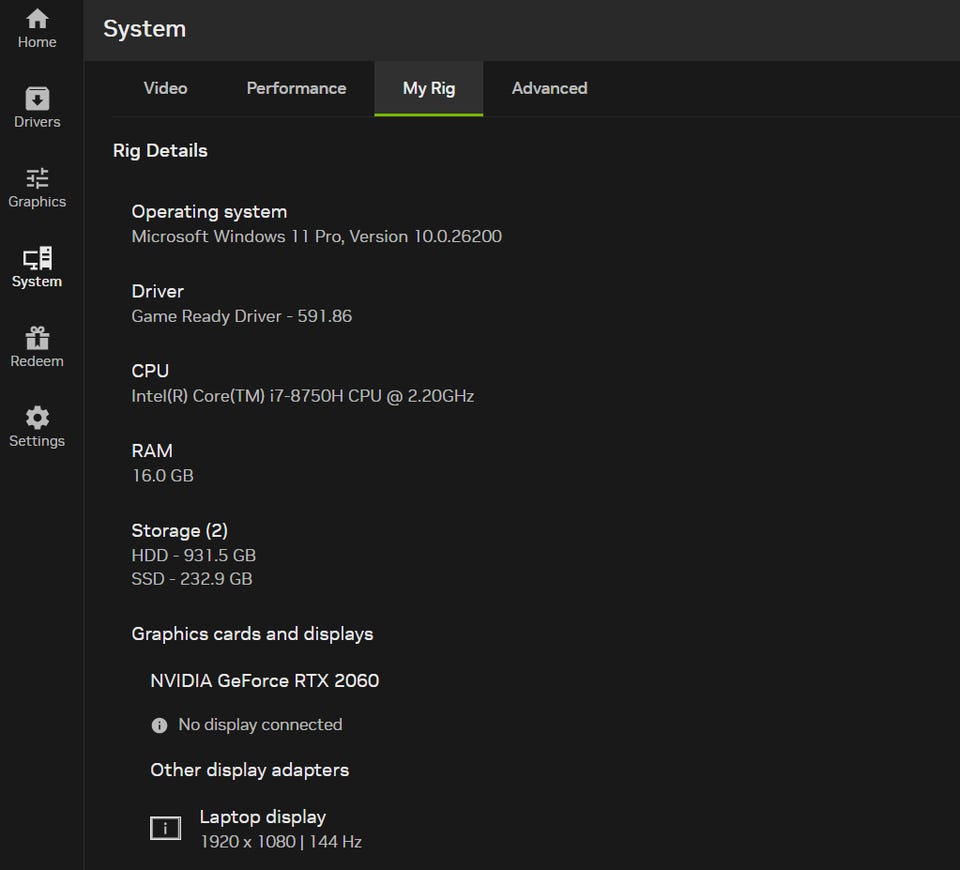Screen dimensions: 960x870
Task: Open the Advanced tab
Action: pos(549,88)
